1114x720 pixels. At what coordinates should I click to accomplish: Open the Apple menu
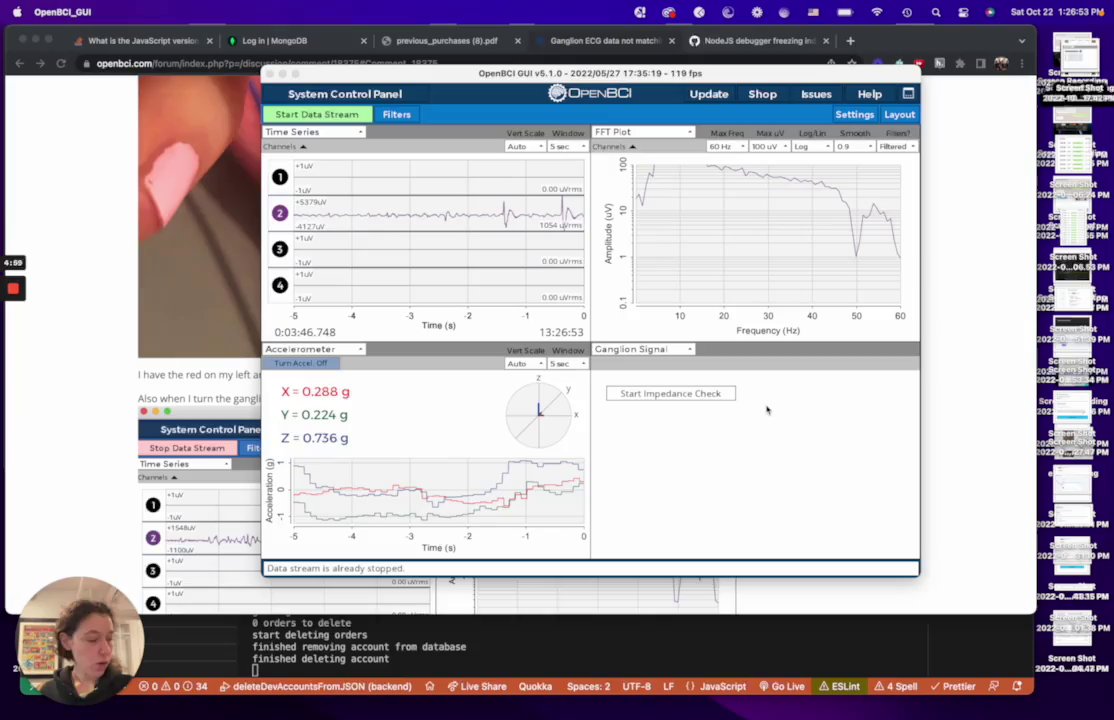click(x=17, y=12)
